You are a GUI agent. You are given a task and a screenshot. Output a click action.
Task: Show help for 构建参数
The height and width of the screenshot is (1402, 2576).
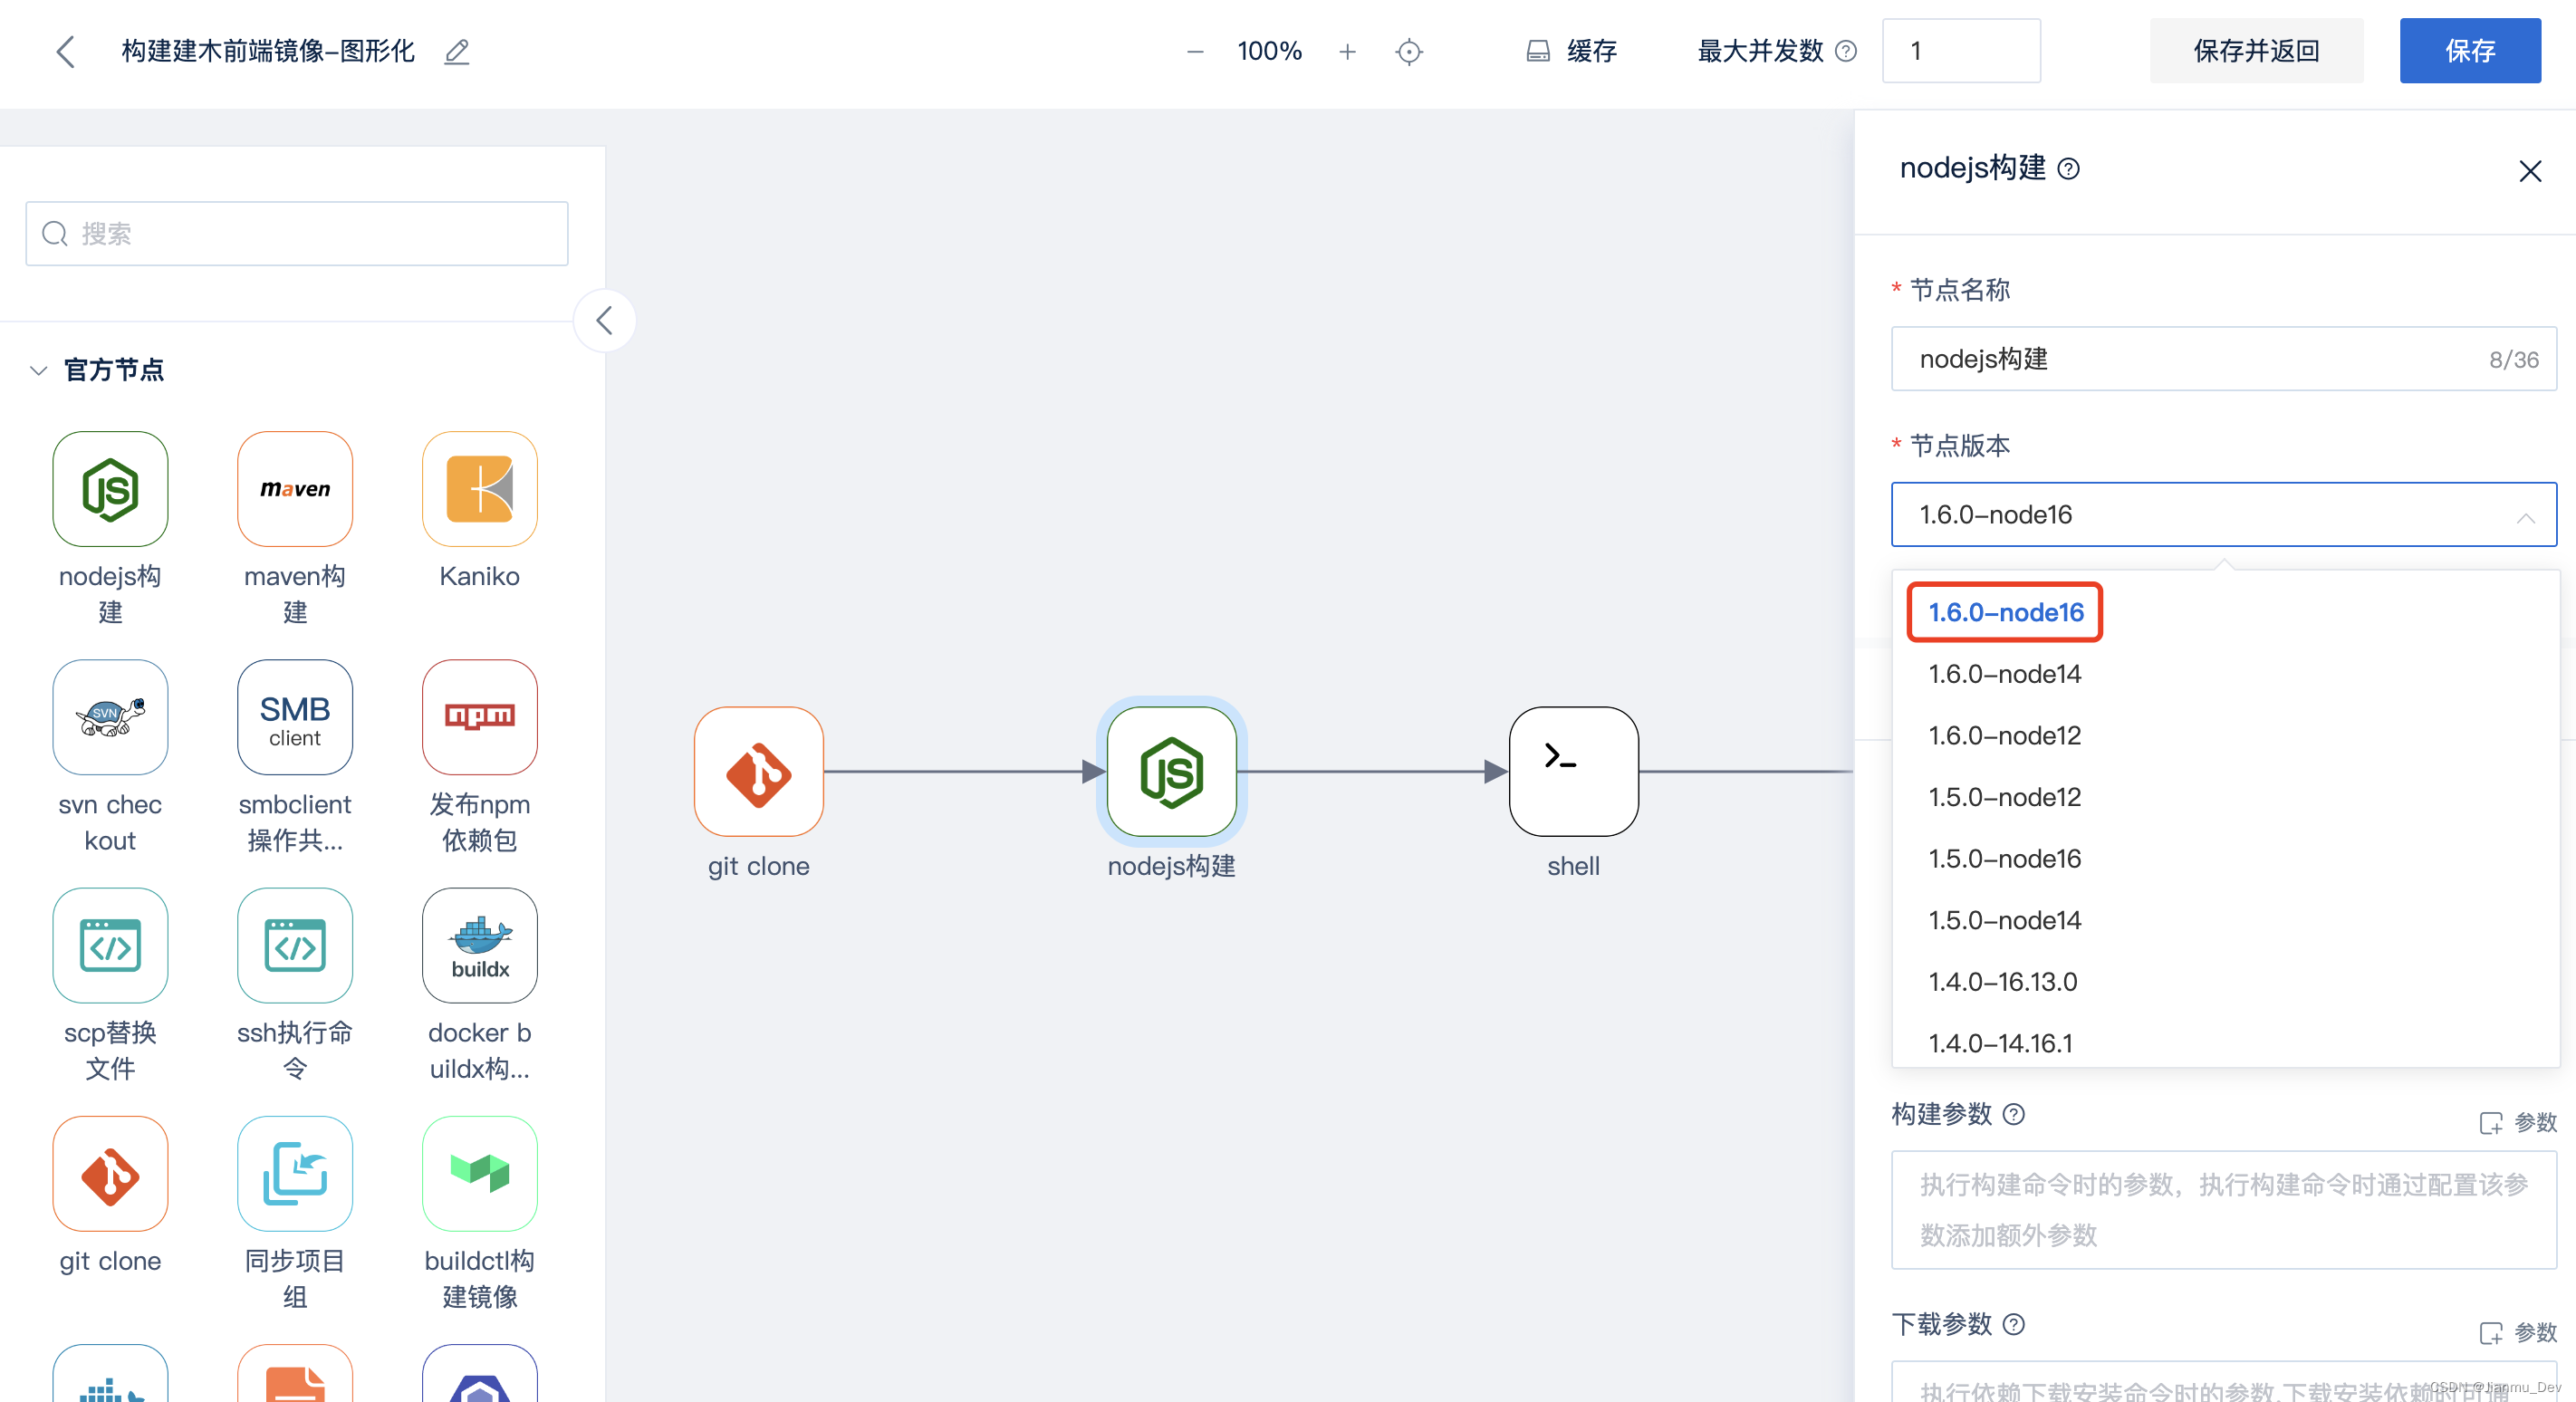click(2014, 1114)
